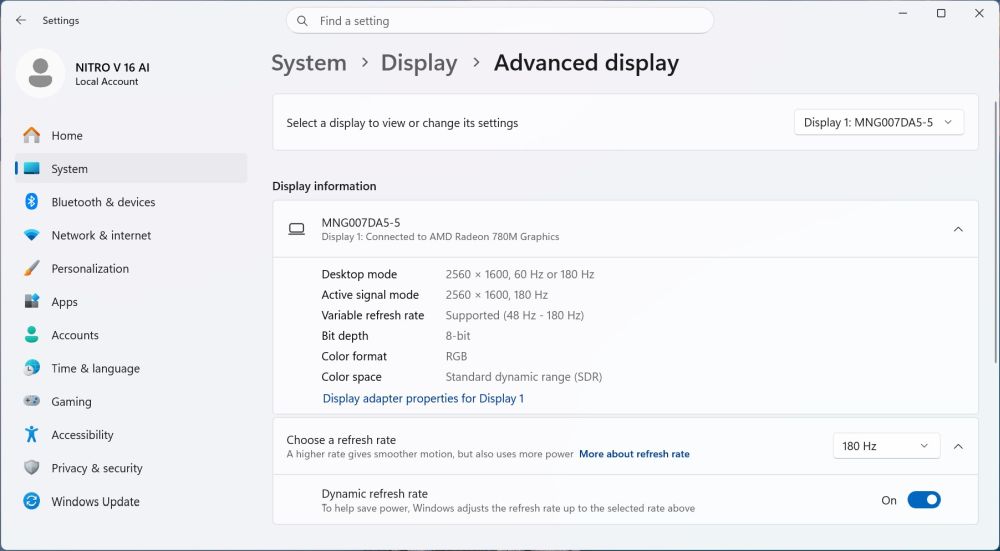Screen dimensions: 1000x551
Task: Turn off Dynamic refresh rate toggle
Action: tap(923, 500)
